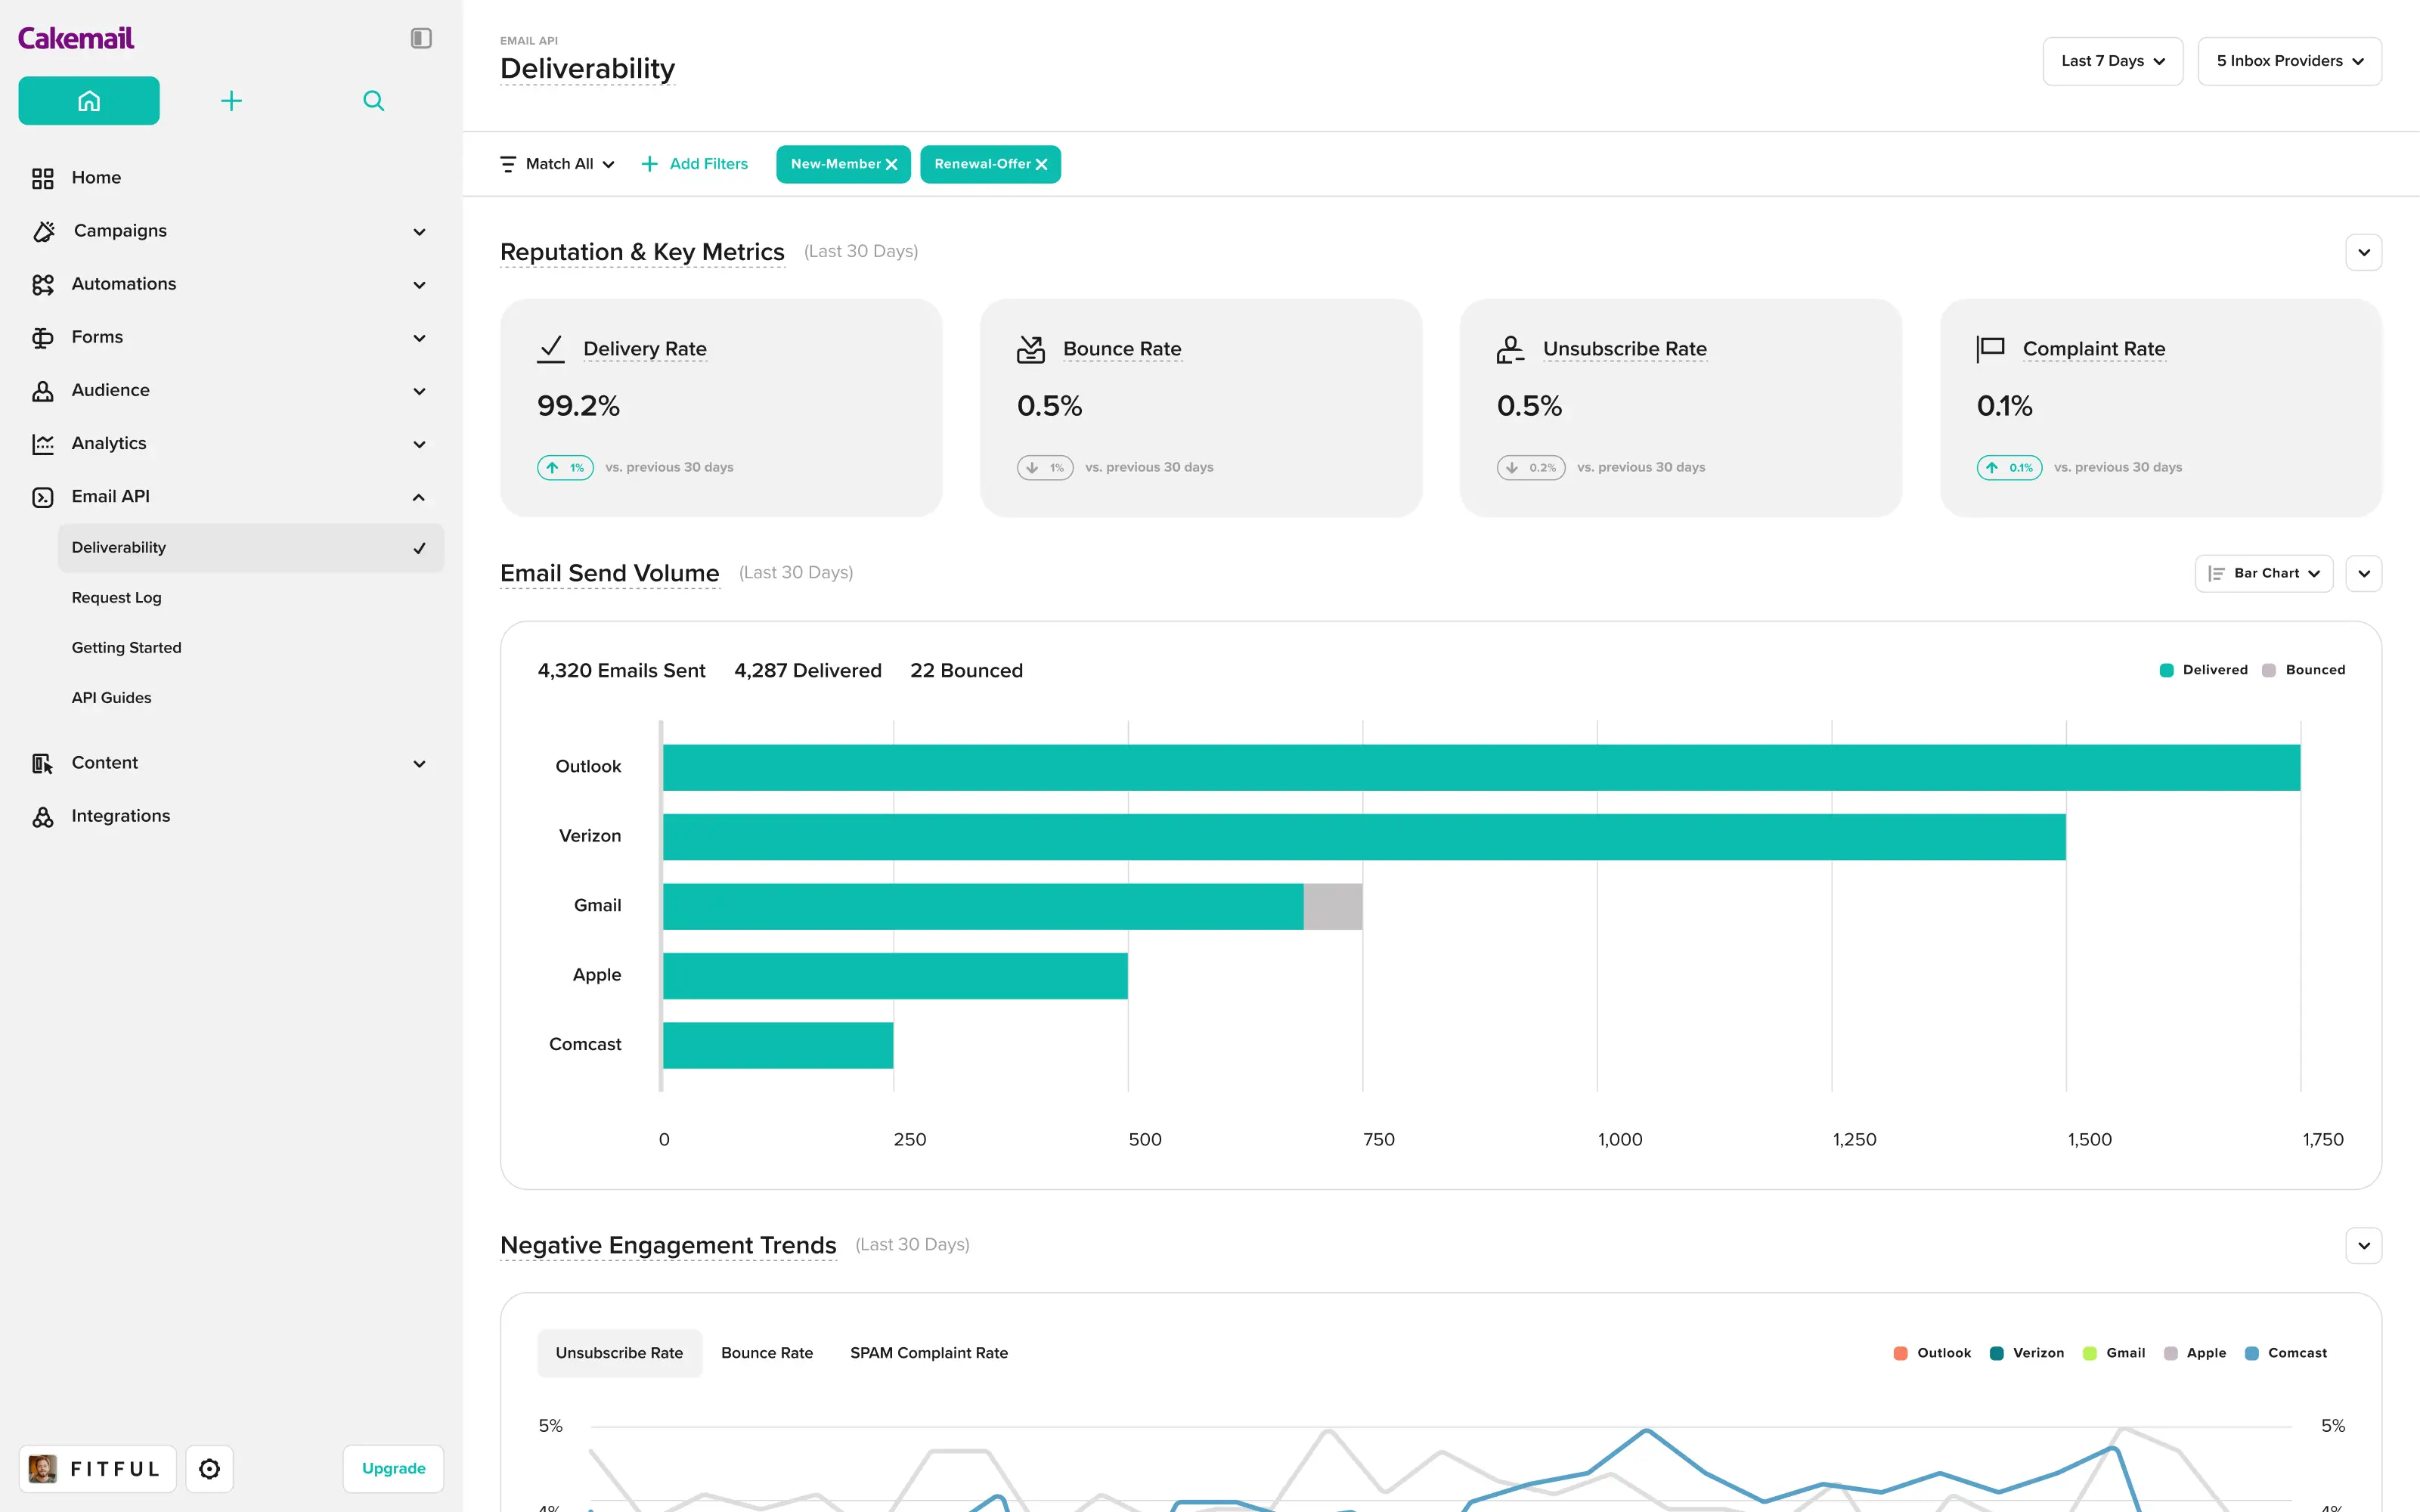Click the teal home icon button
This screenshot has width=2420, height=1512.
[89, 101]
